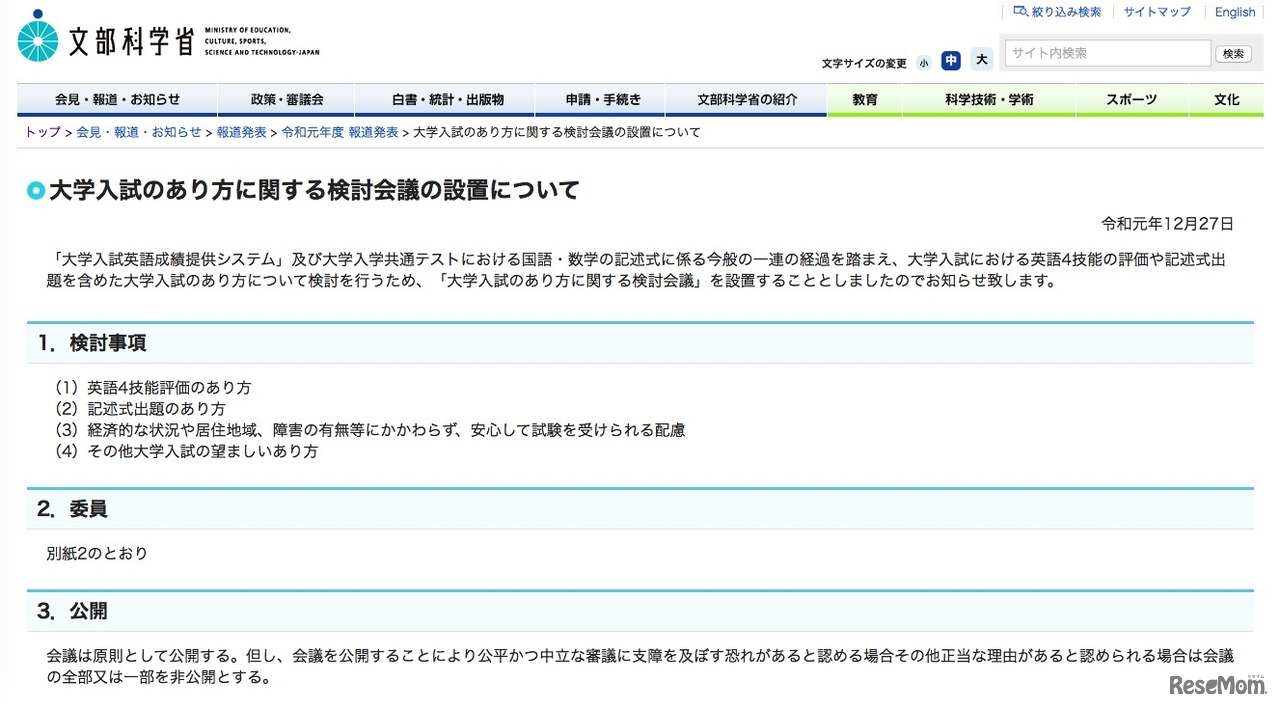Select 小 to set small font size
This screenshot has height=708, width=1280.
923,62
